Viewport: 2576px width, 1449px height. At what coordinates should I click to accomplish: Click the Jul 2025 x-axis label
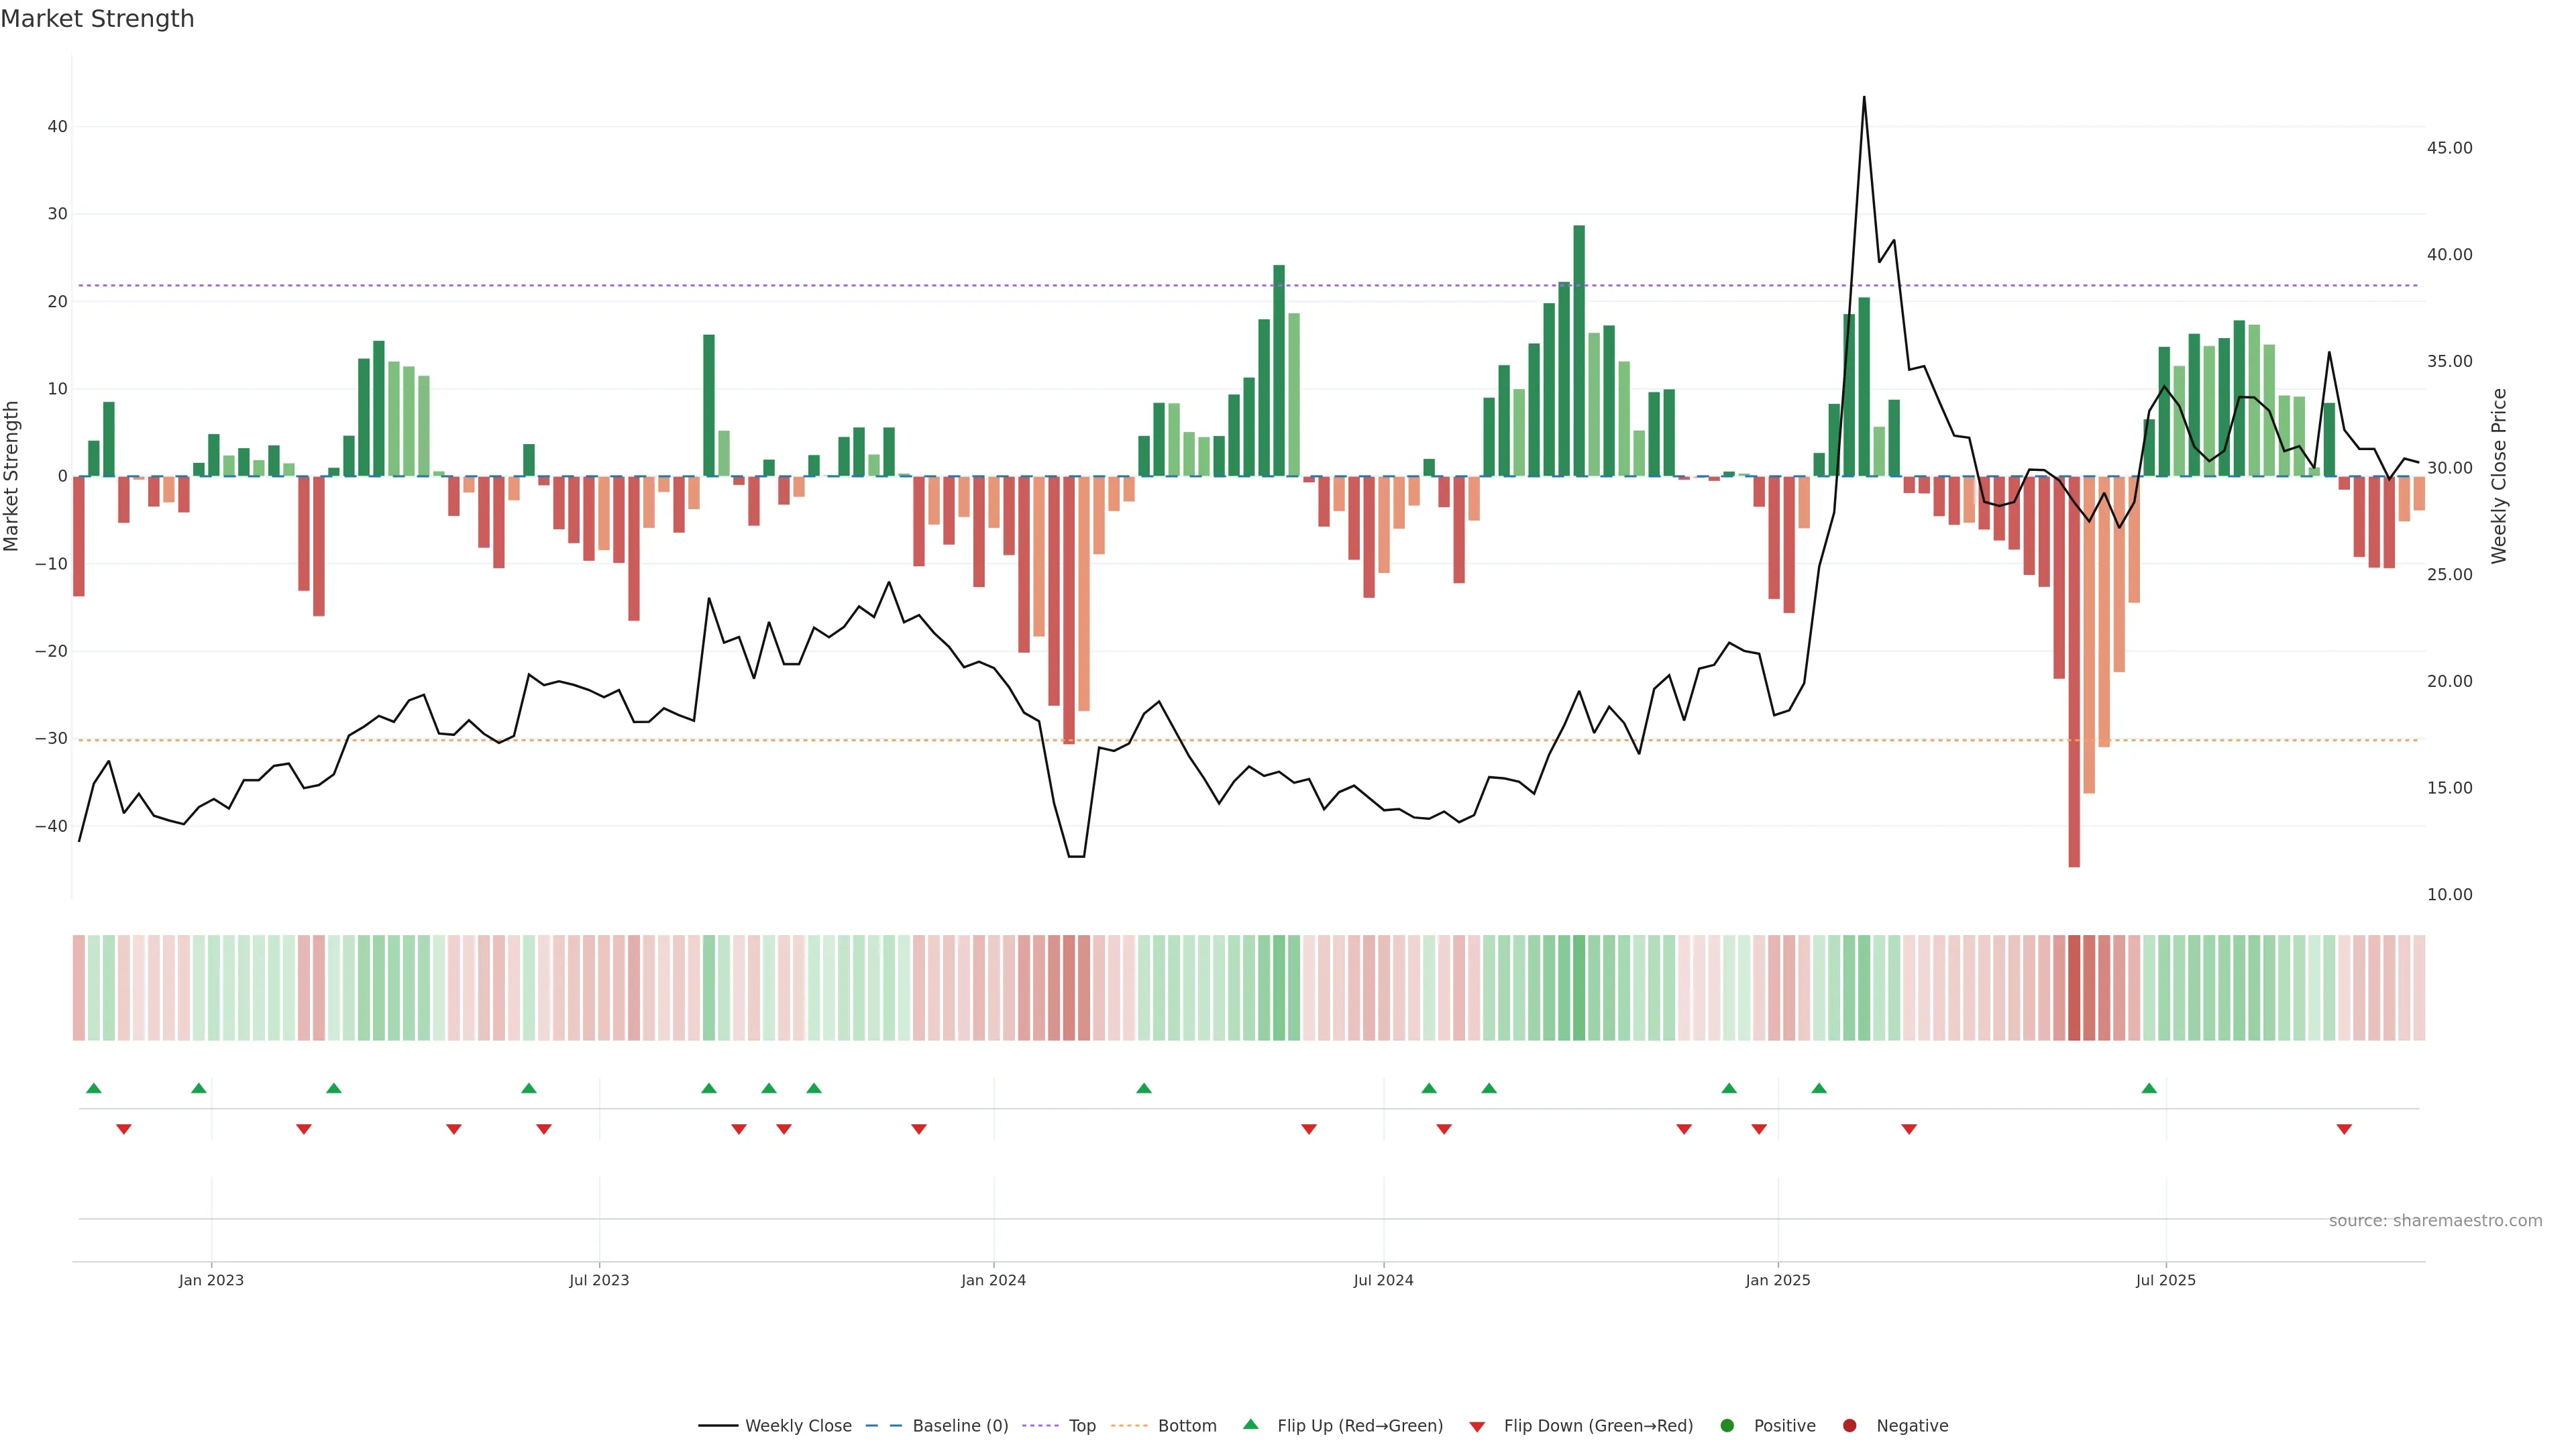click(x=2165, y=1280)
